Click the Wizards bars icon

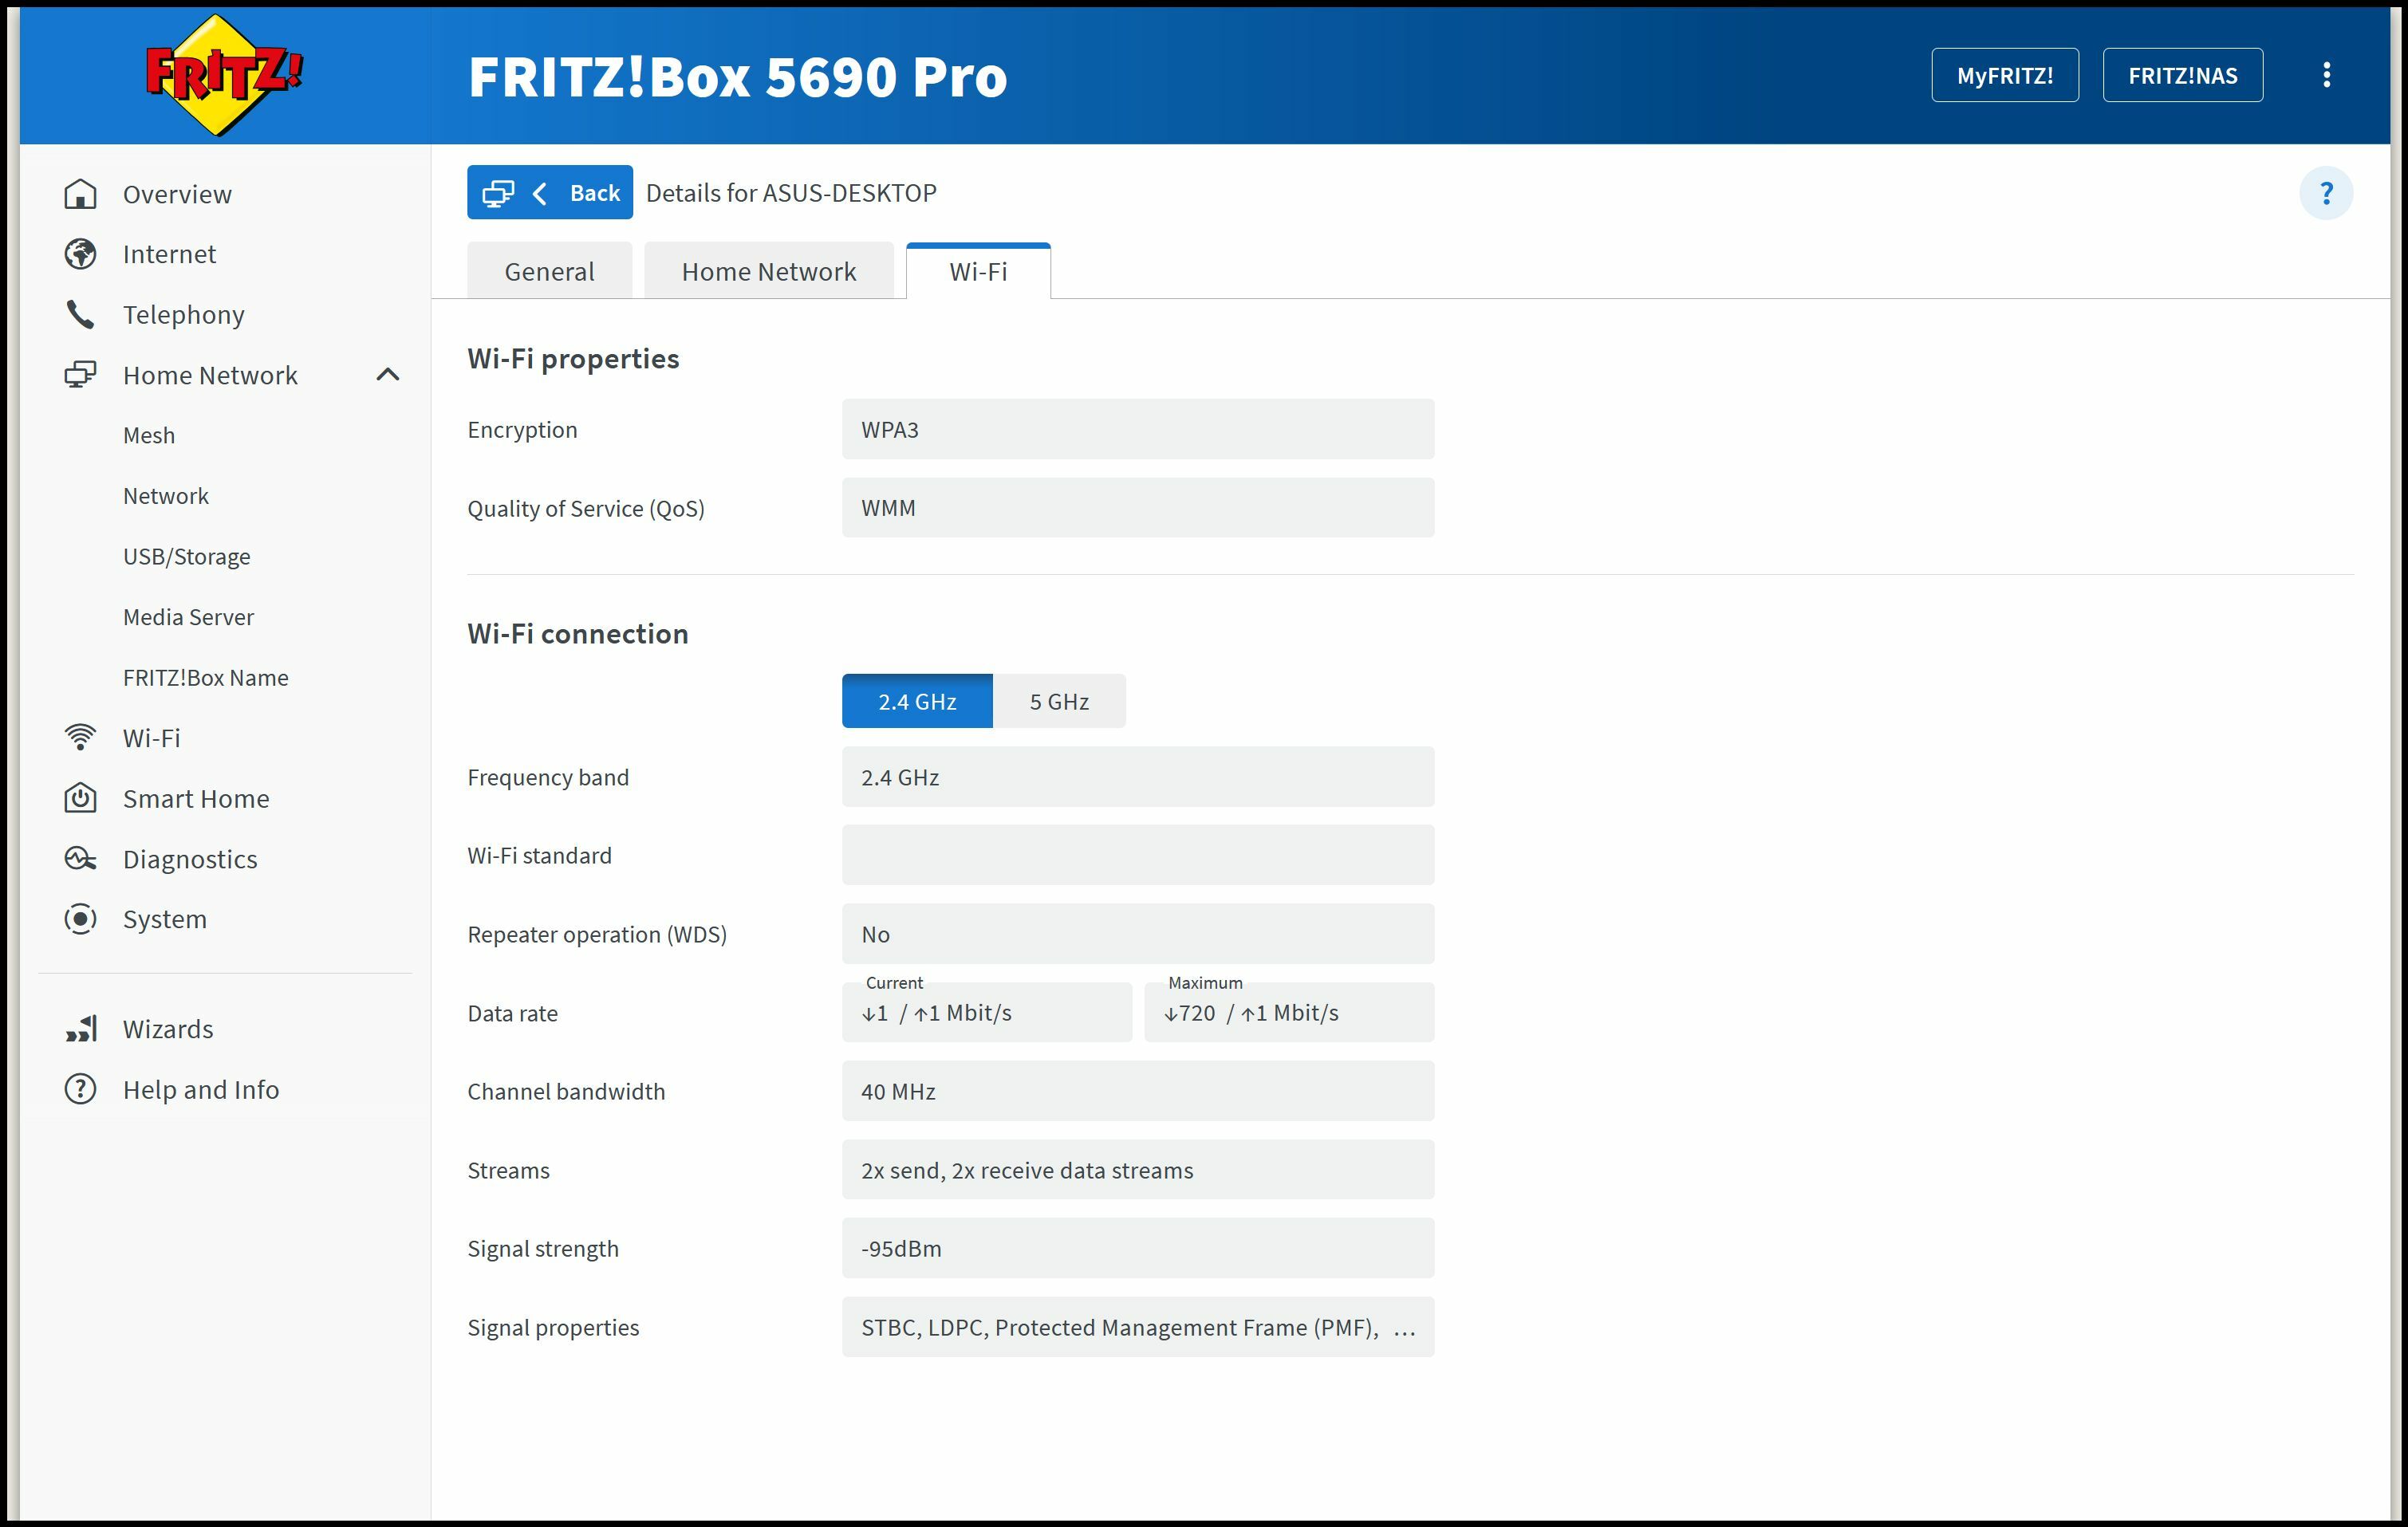(80, 1029)
